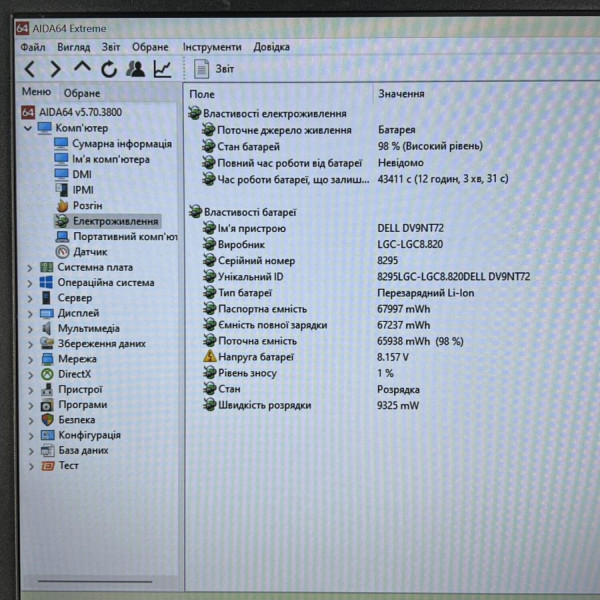Viewport: 600px width, 600px height.
Task: Expand the Збереження даних node
Action: click(30, 345)
